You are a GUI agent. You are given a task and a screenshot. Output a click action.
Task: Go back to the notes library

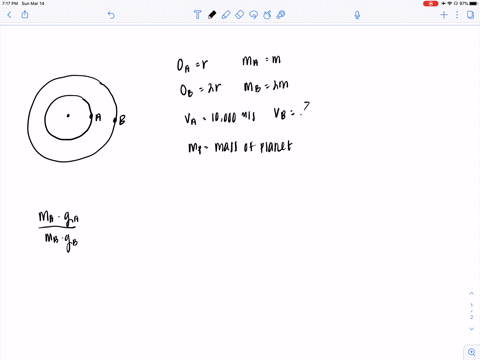[x=9, y=15]
